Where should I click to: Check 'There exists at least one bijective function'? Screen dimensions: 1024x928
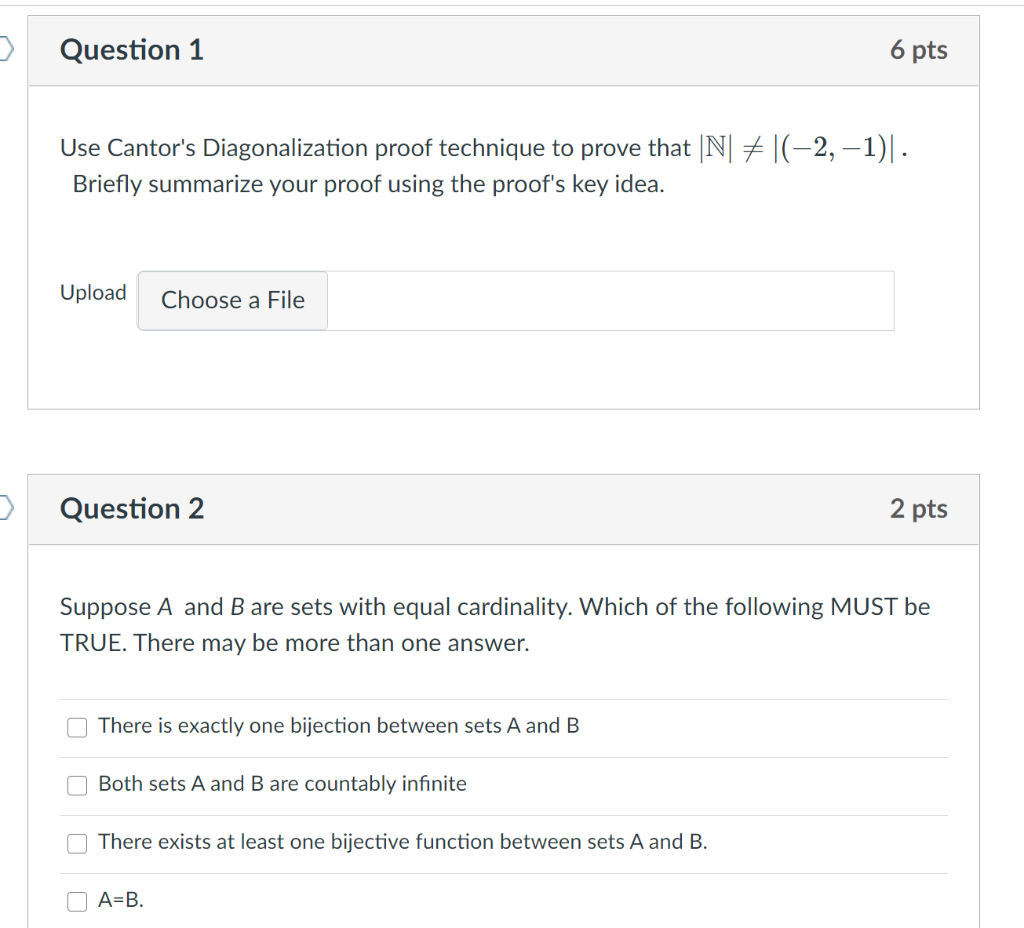(77, 843)
